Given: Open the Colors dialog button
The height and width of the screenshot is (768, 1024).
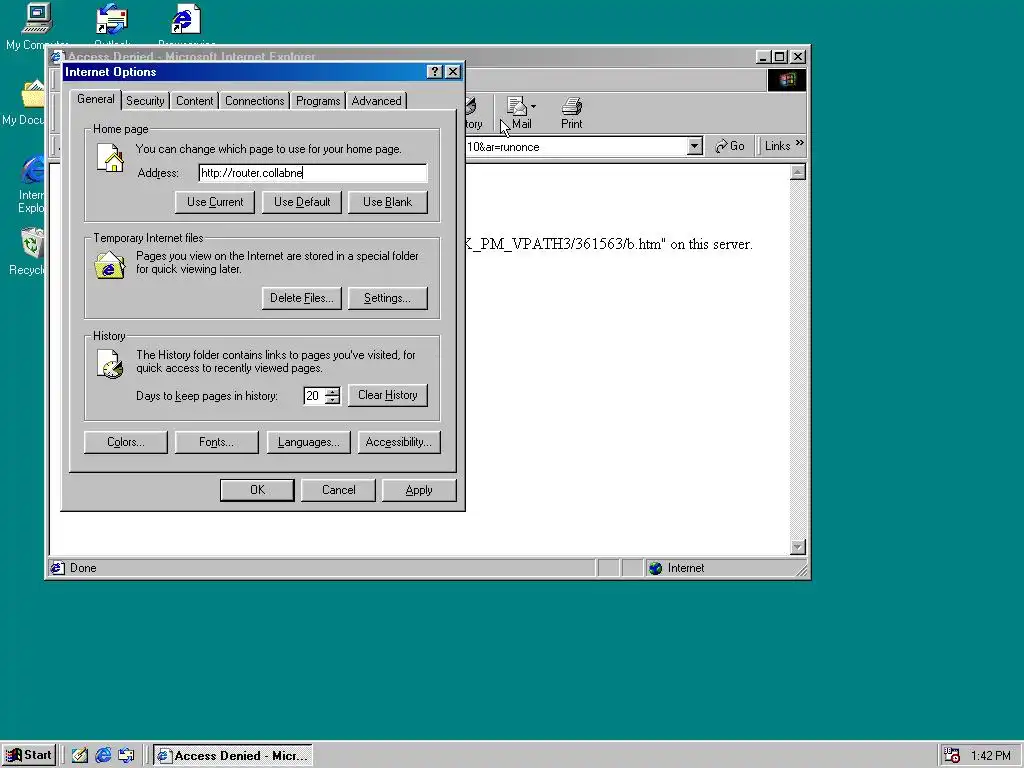Looking at the screenshot, I should [x=125, y=442].
